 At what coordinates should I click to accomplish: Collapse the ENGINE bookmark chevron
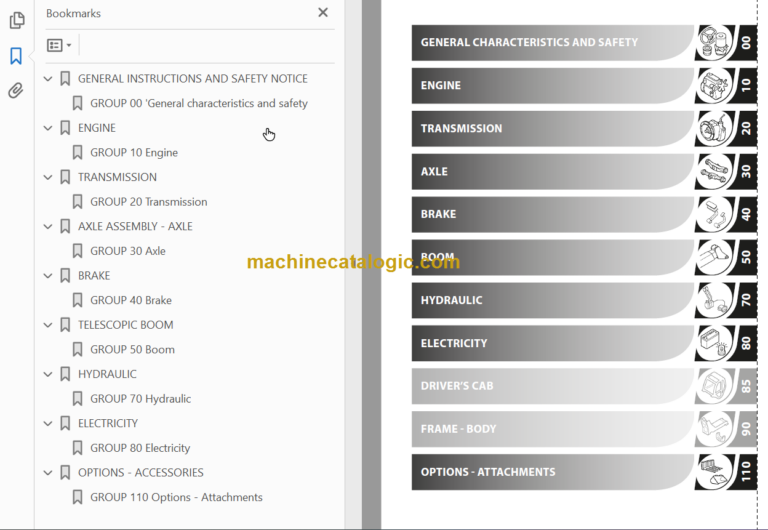(48, 128)
